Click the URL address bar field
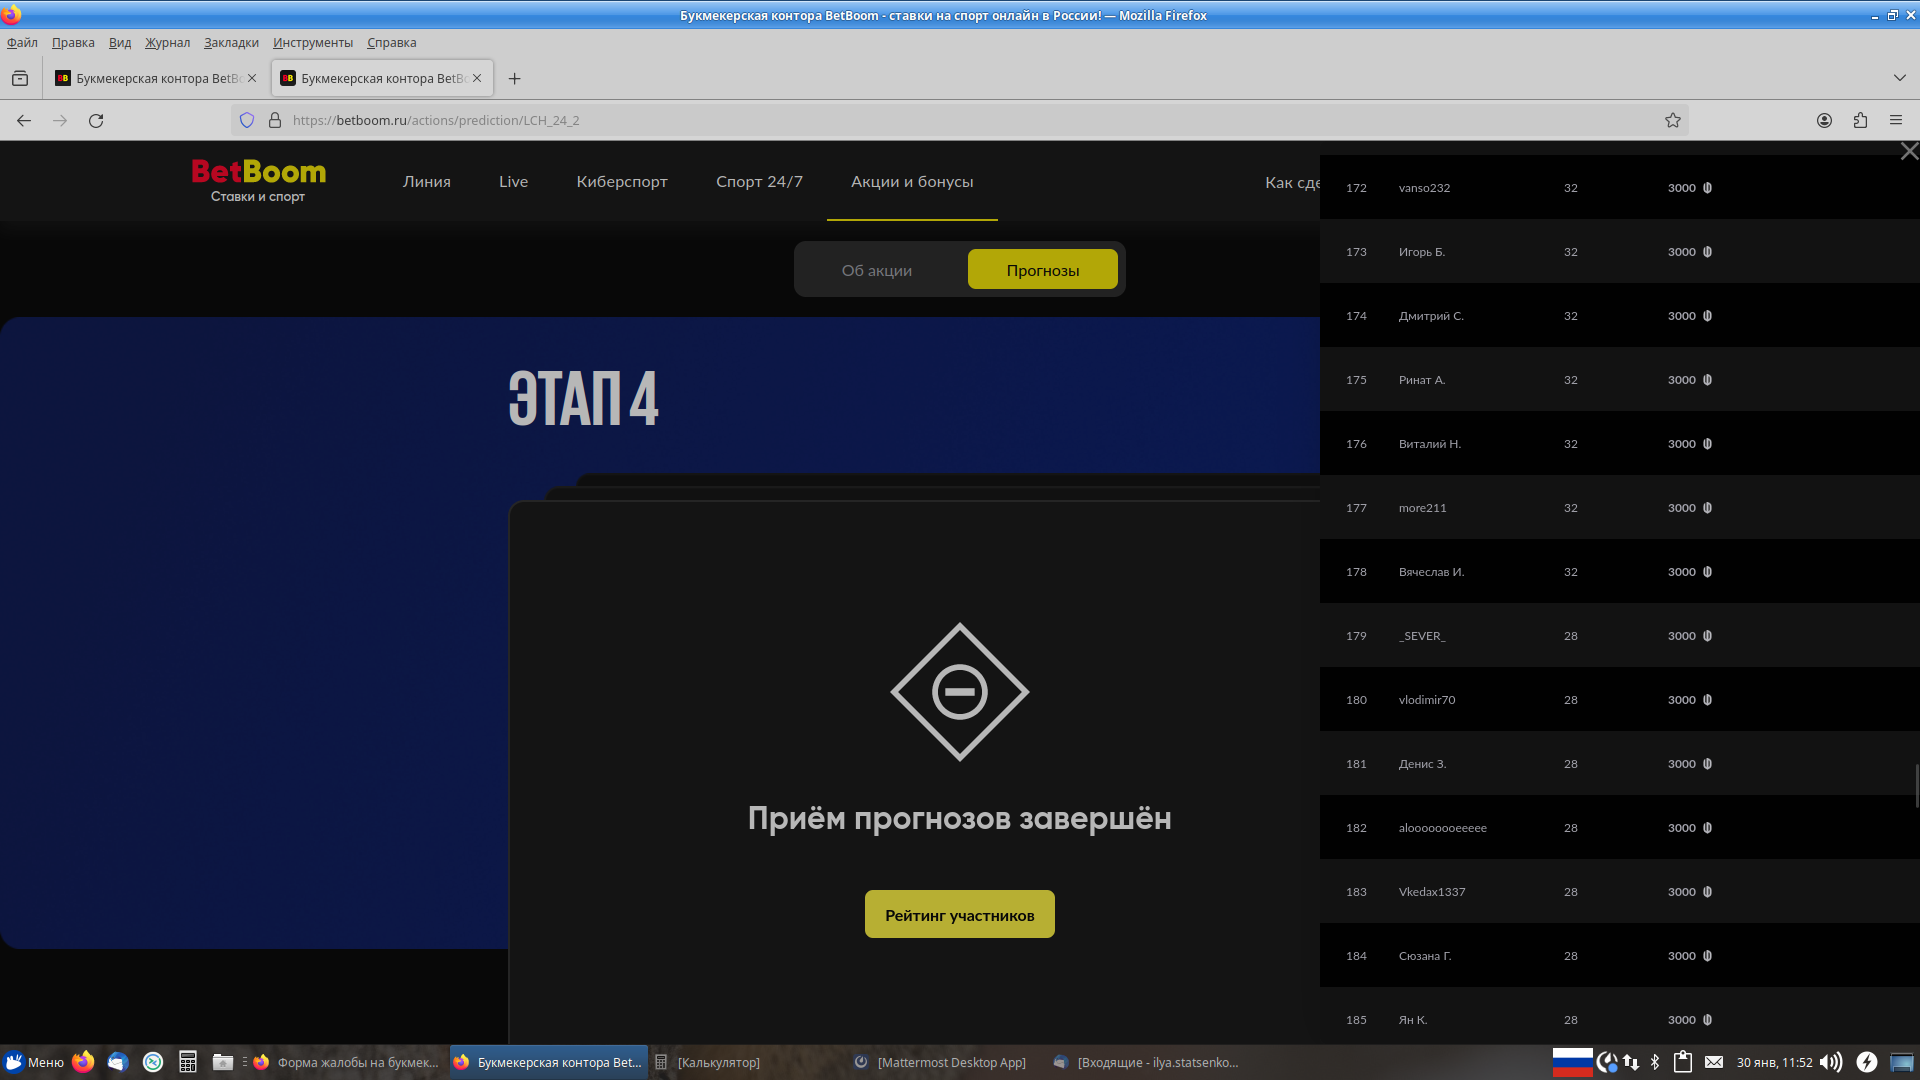This screenshot has height=1080, width=1920. point(900,120)
